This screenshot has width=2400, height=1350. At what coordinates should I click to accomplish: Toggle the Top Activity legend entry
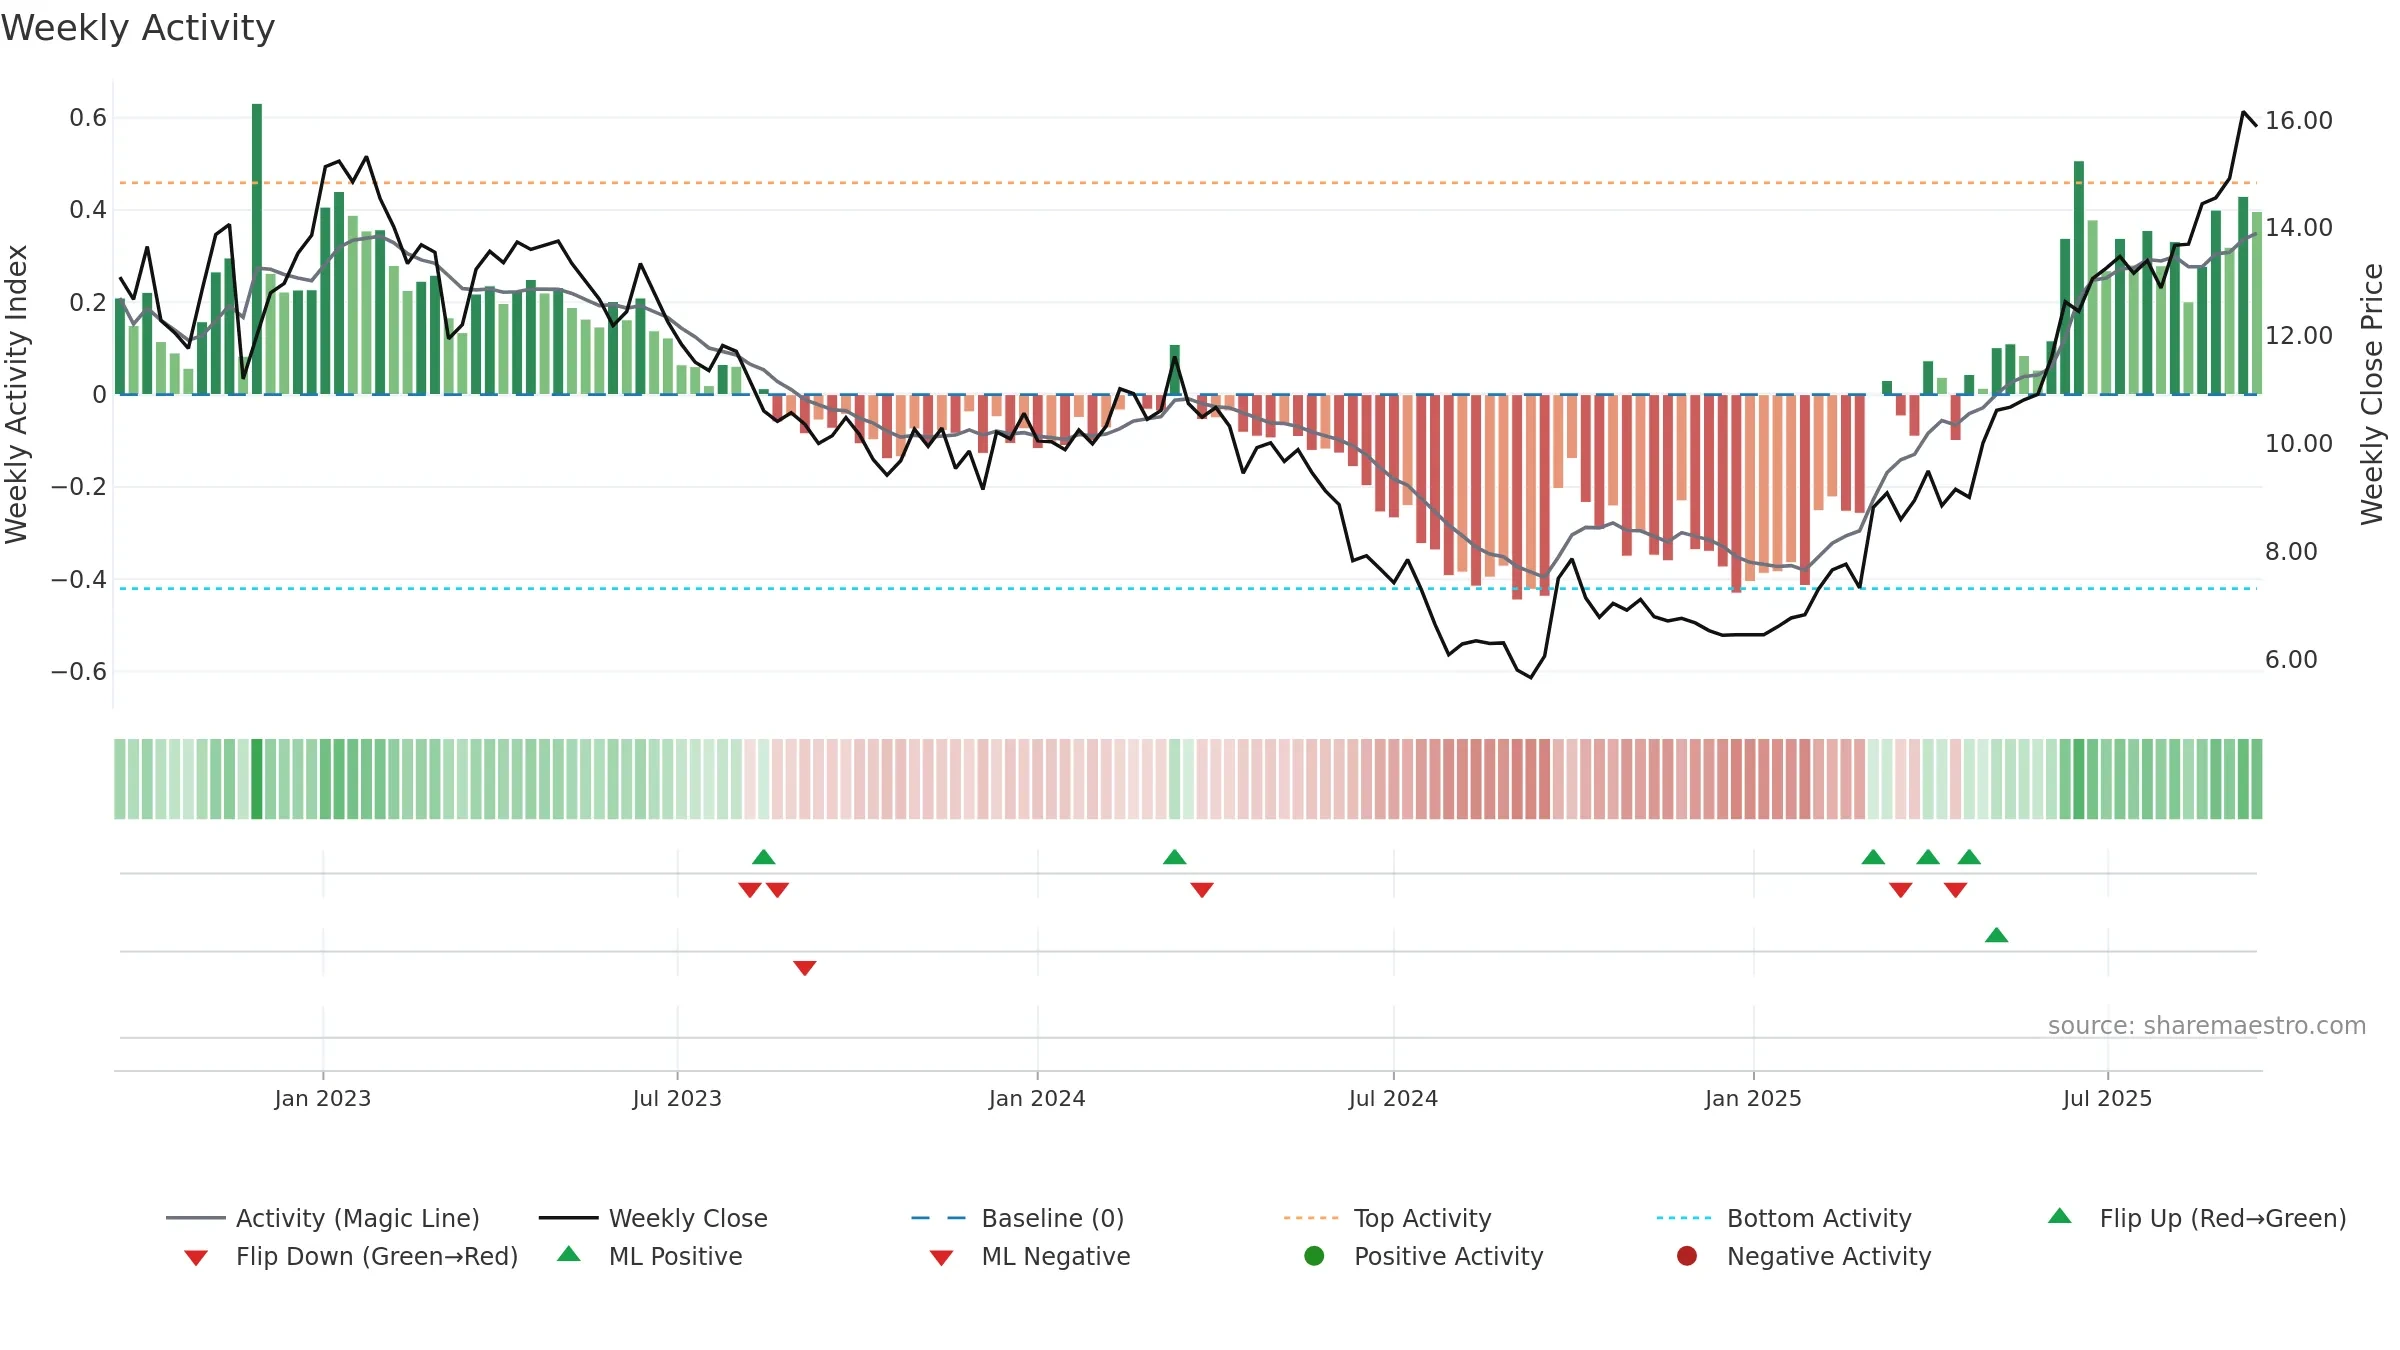click(1388, 1218)
